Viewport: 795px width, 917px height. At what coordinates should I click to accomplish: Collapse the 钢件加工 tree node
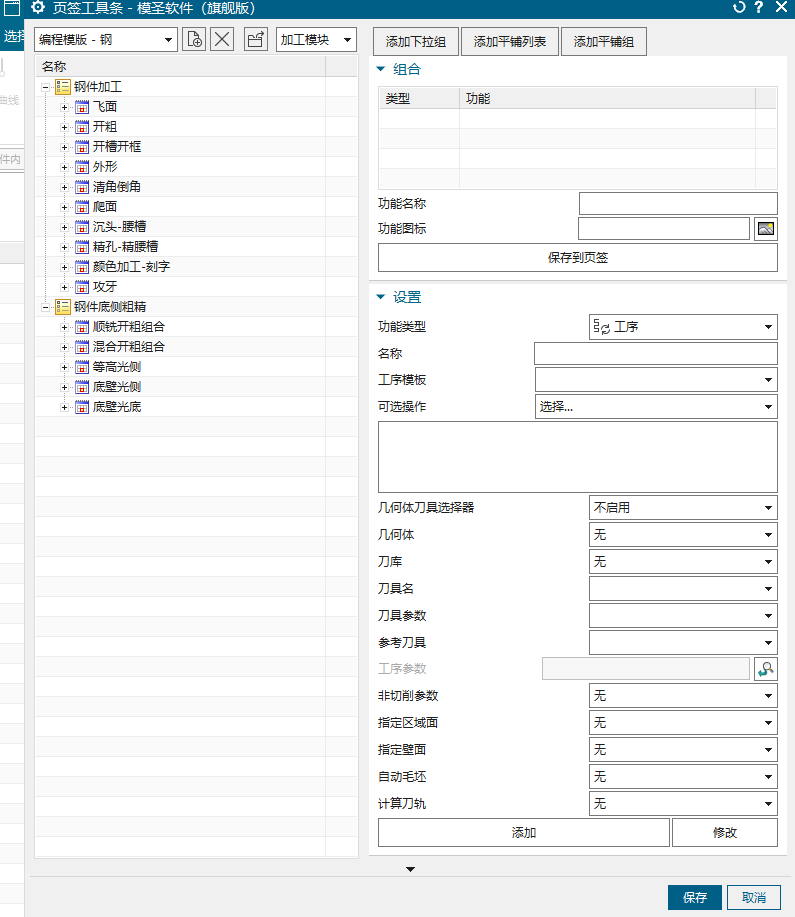[45, 88]
